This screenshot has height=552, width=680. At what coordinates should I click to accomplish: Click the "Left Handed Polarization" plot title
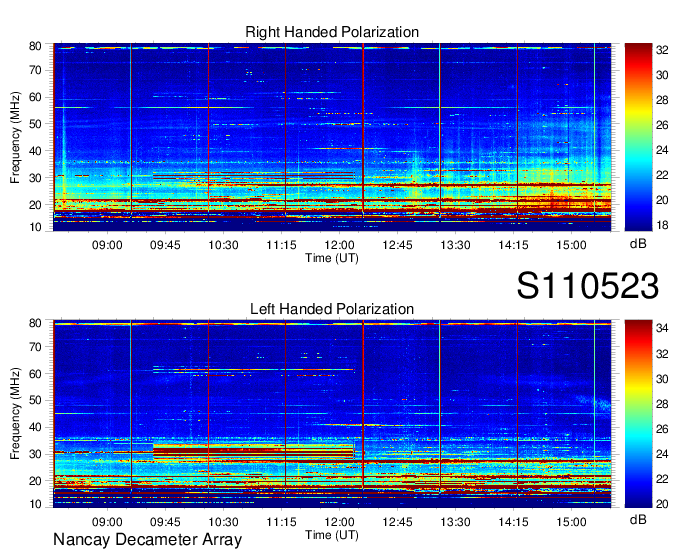(x=332, y=309)
